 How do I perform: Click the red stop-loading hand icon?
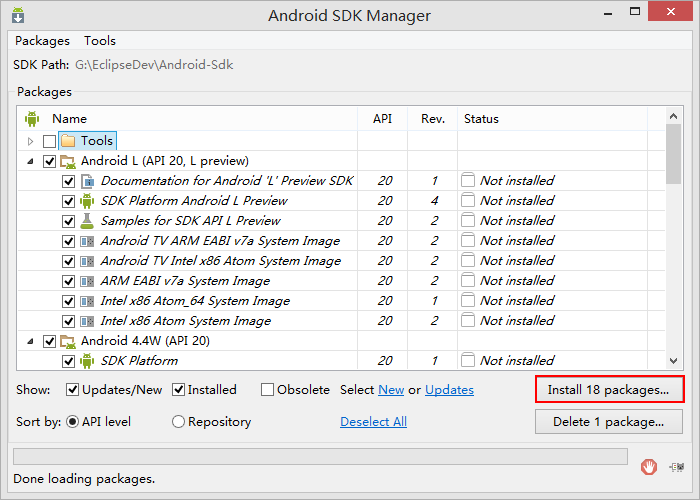(649, 465)
